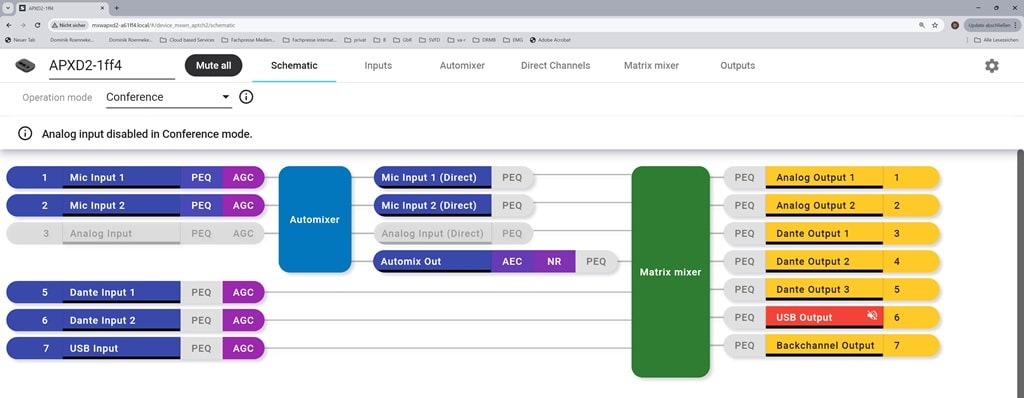The width and height of the screenshot is (1024, 398).
Task: Go back in the browser
Action: [x=8, y=25]
